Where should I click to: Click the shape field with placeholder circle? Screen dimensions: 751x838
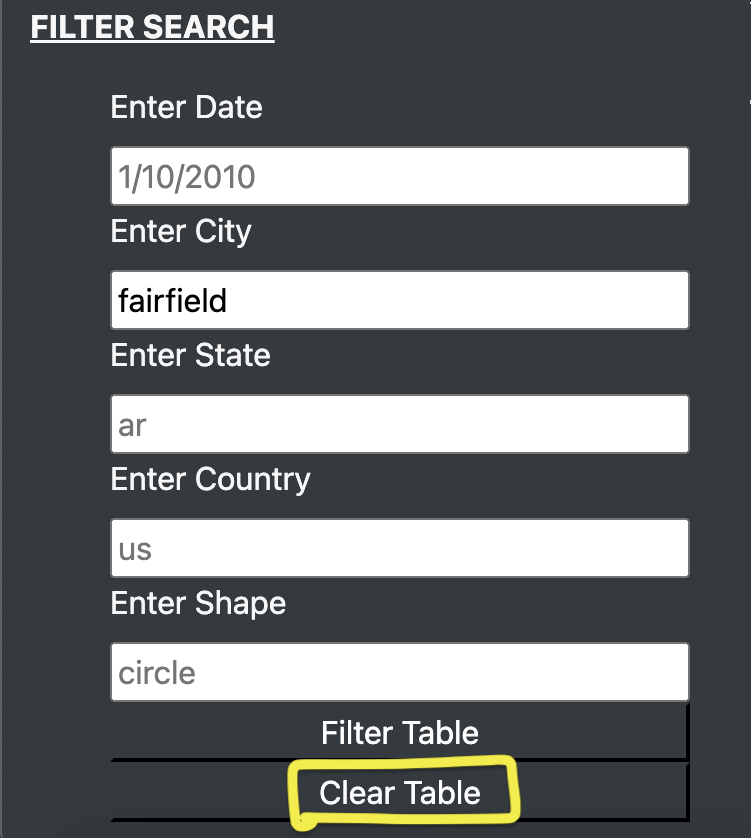click(399, 672)
